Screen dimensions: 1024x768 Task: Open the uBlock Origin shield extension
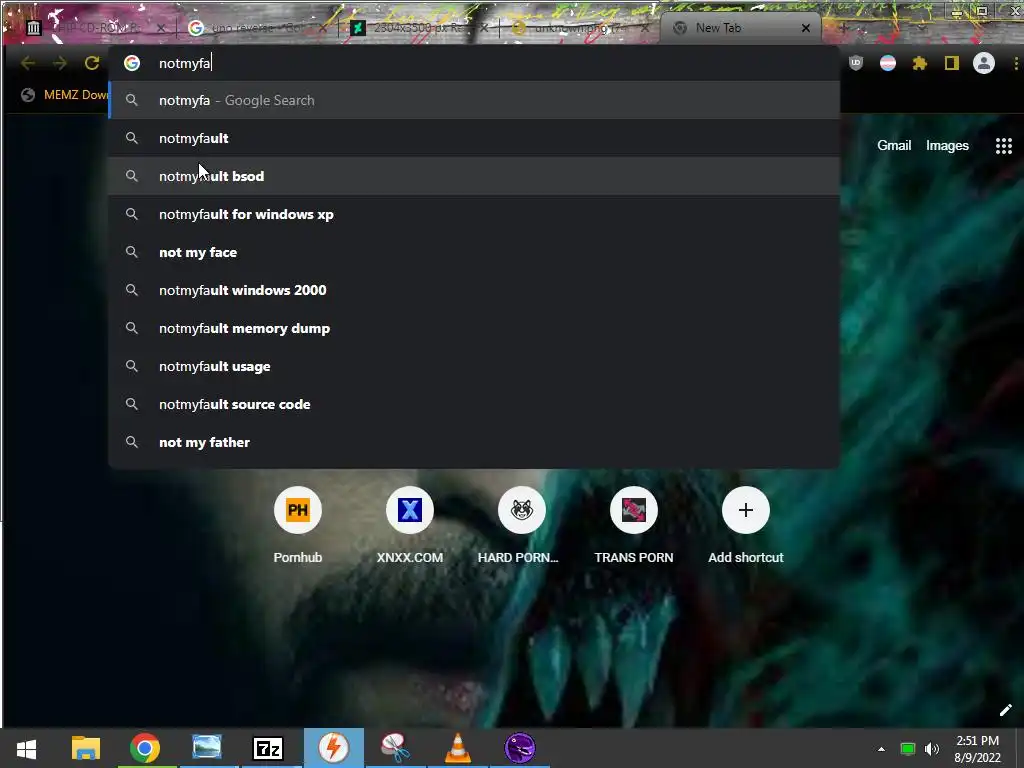(x=856, y=63)
